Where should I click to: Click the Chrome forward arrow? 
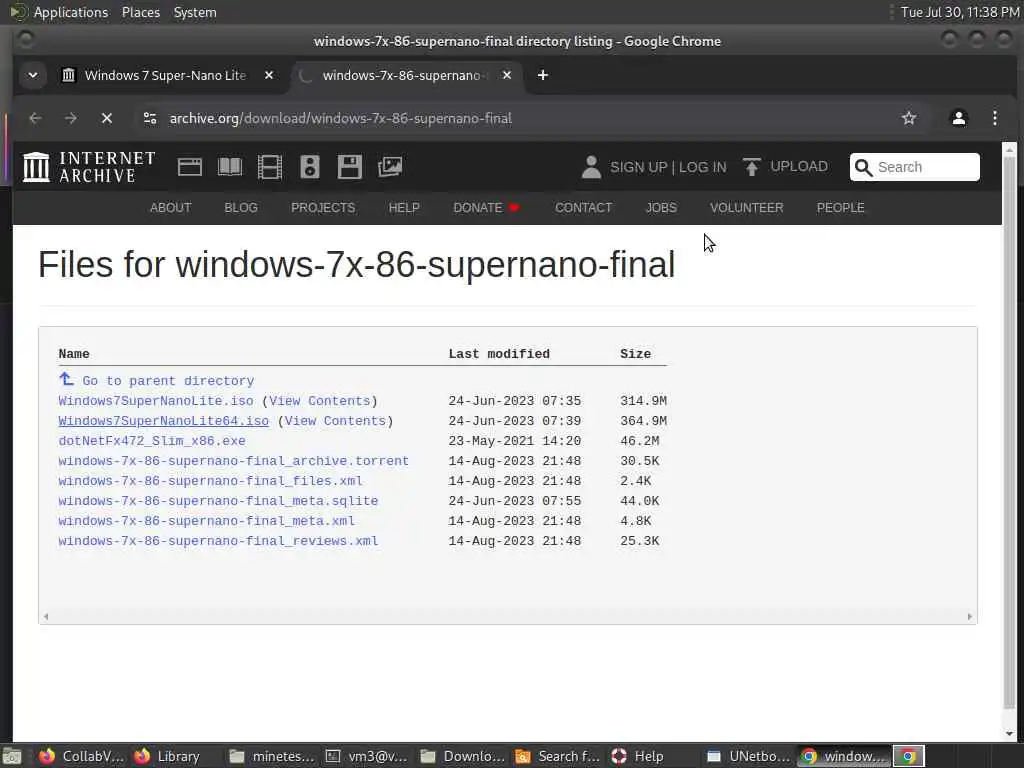pyautogui.click(x=71, y=118)
